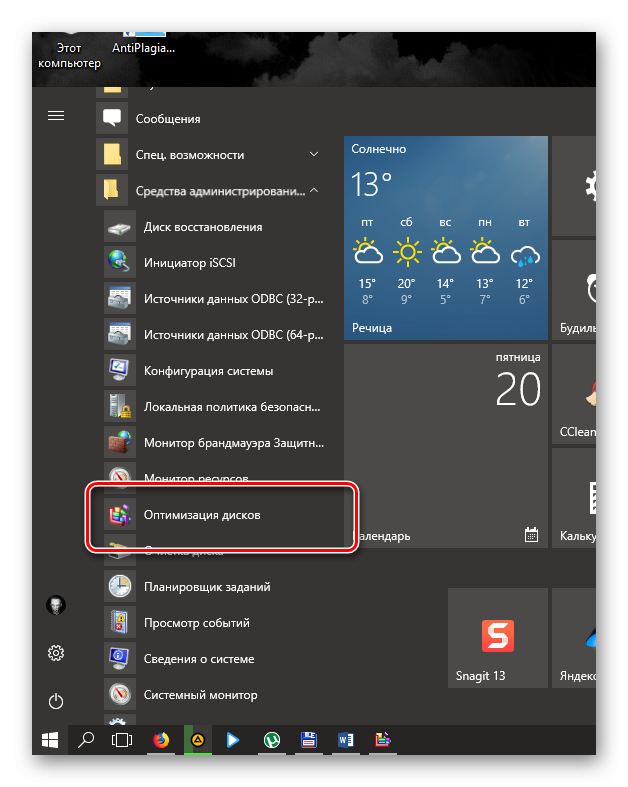
Task: Launch Системный монитор
Action: point(200,695)
